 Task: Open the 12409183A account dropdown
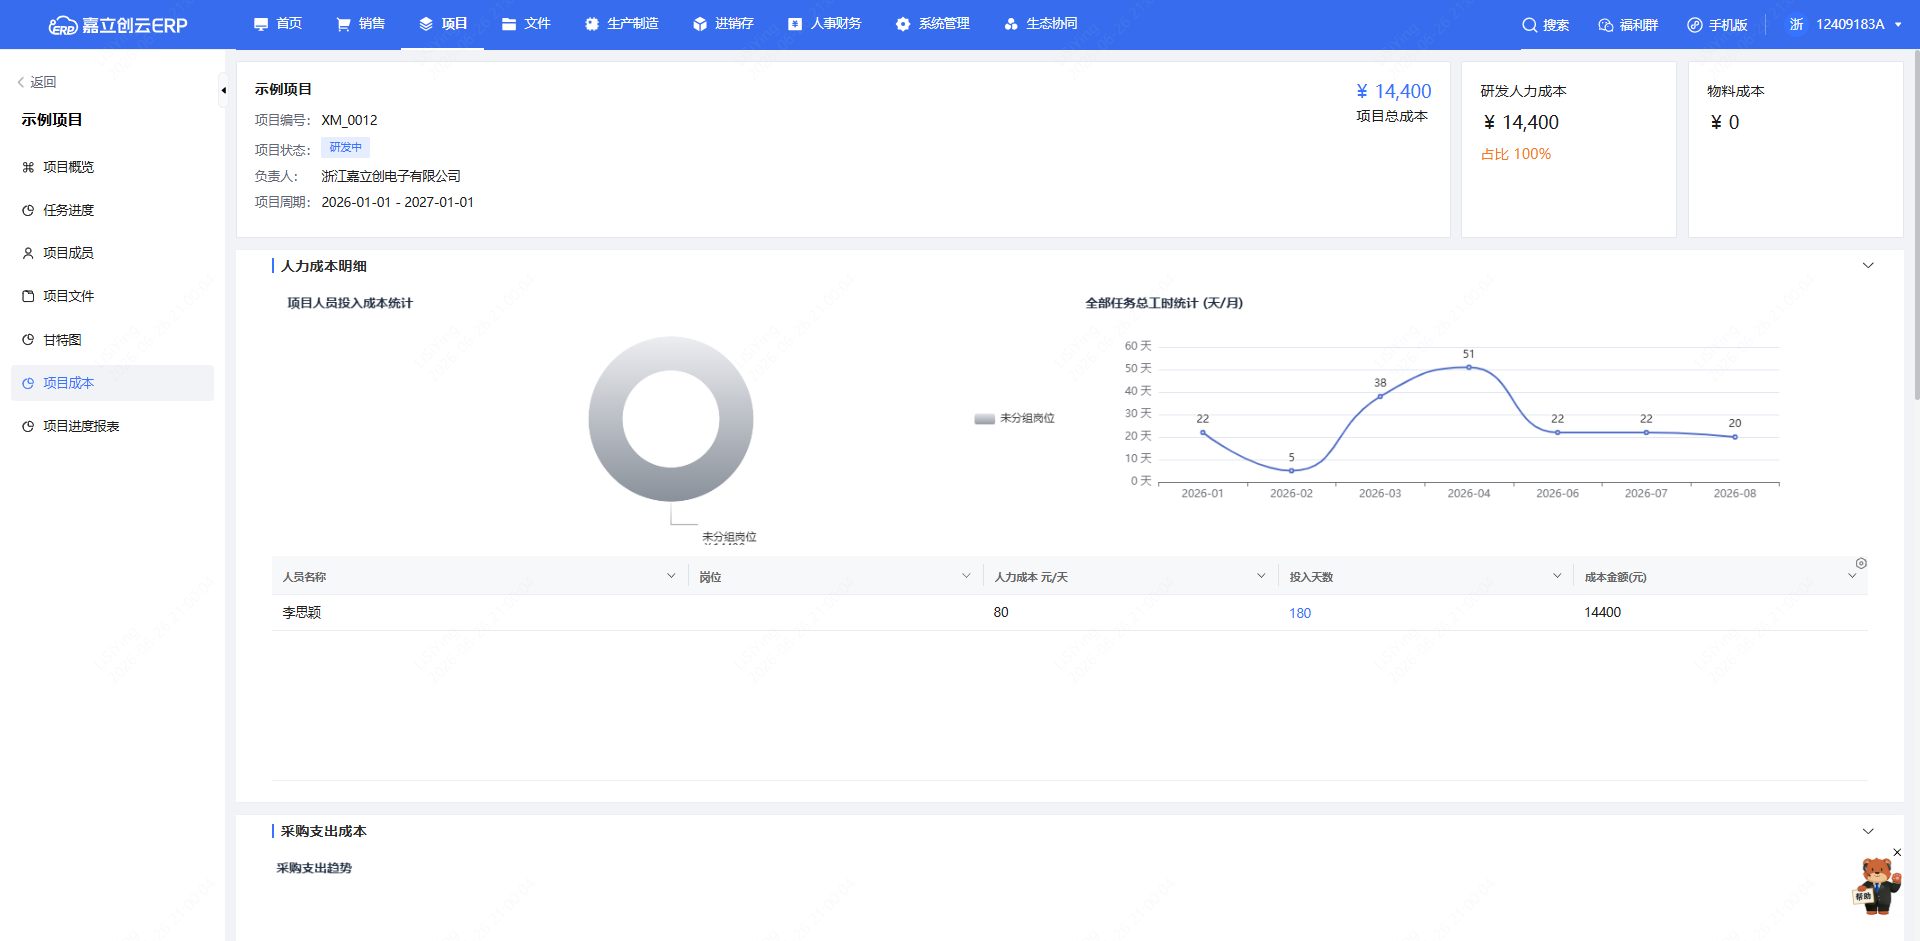pos(1859,24)
